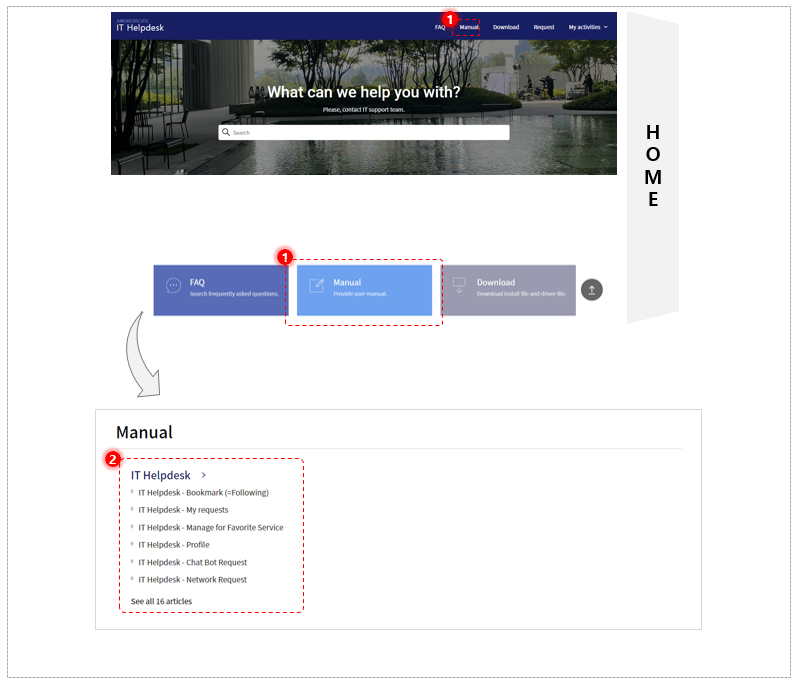Click 'Please, contact IT support team.' text

coord(364,110)
